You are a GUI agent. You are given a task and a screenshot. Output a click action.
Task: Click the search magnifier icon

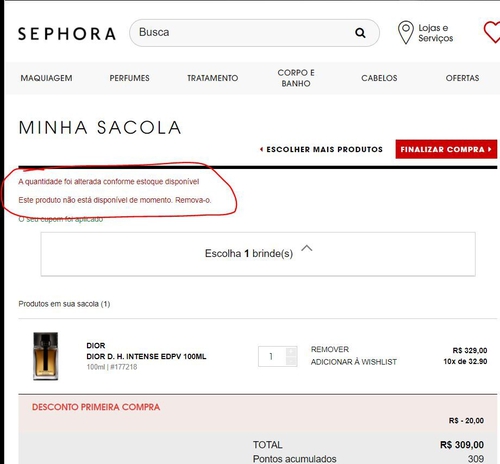(x=360, y=33)
